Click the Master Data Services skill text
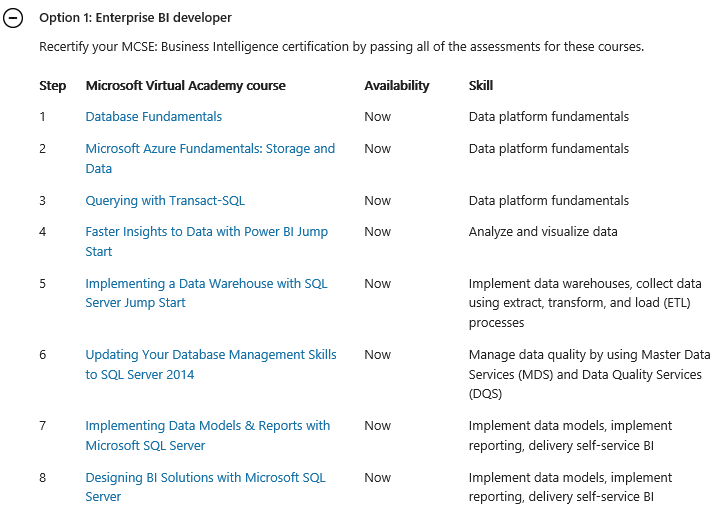 [x=589, y=374]
